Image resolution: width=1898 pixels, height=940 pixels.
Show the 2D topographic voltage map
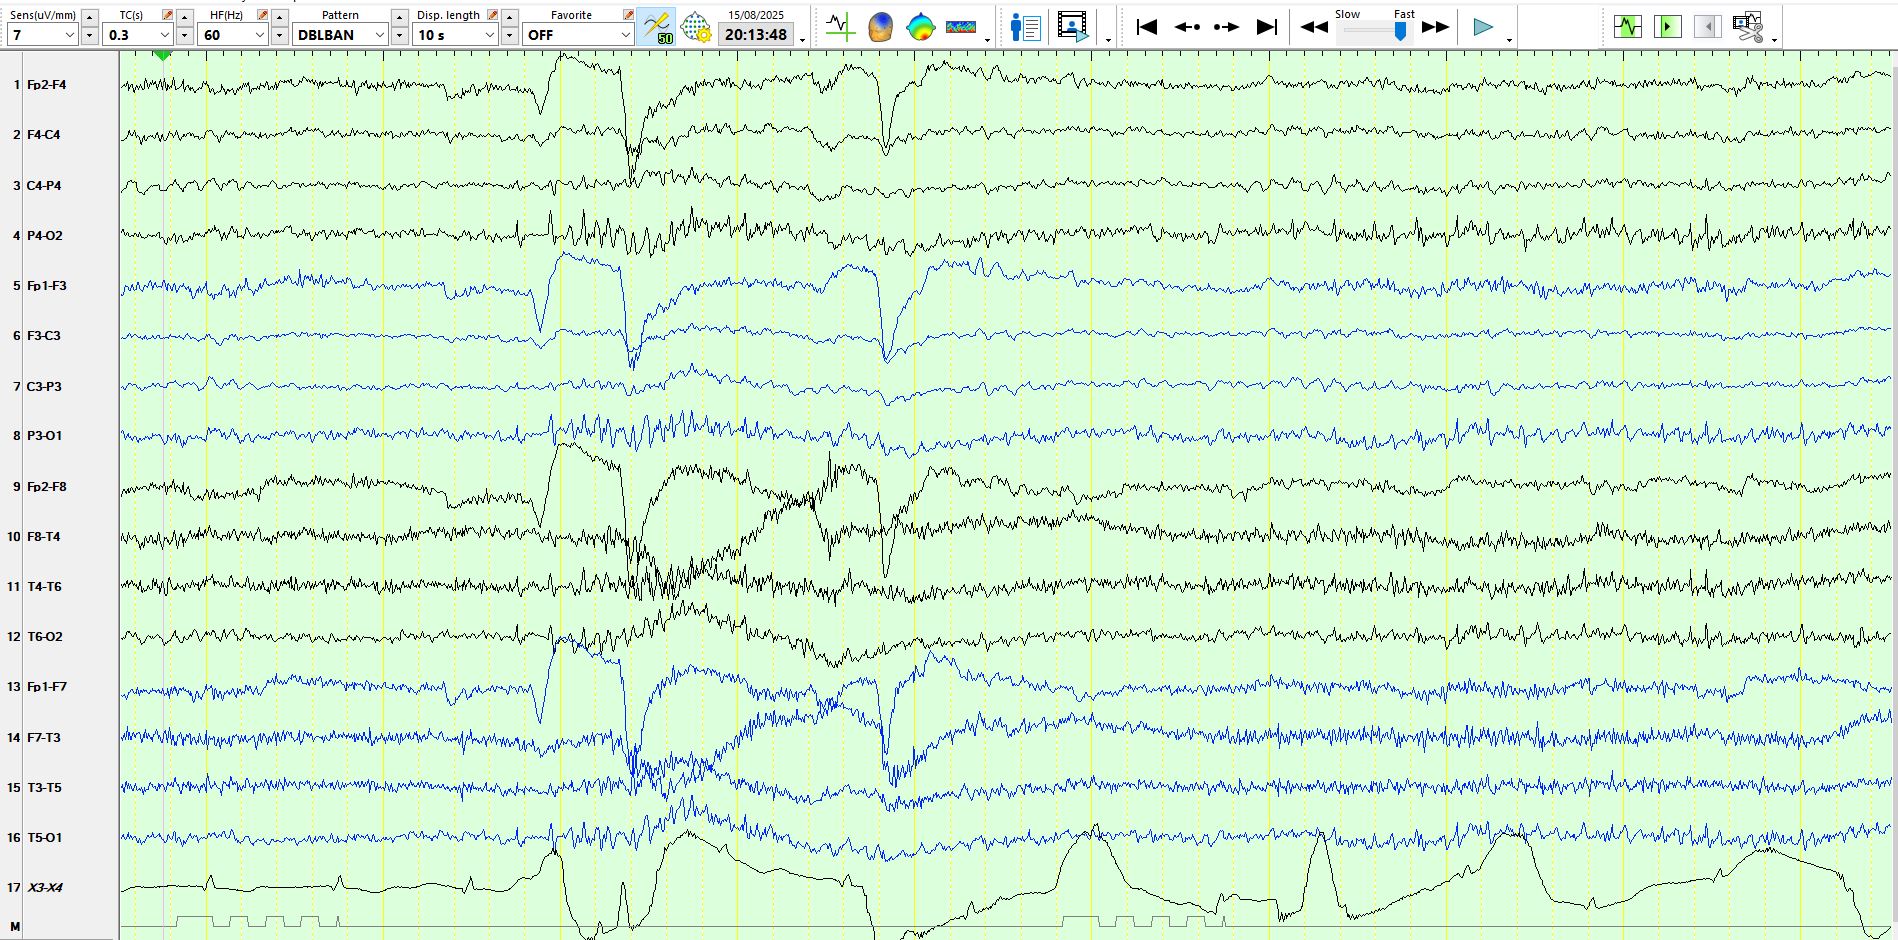920,27
